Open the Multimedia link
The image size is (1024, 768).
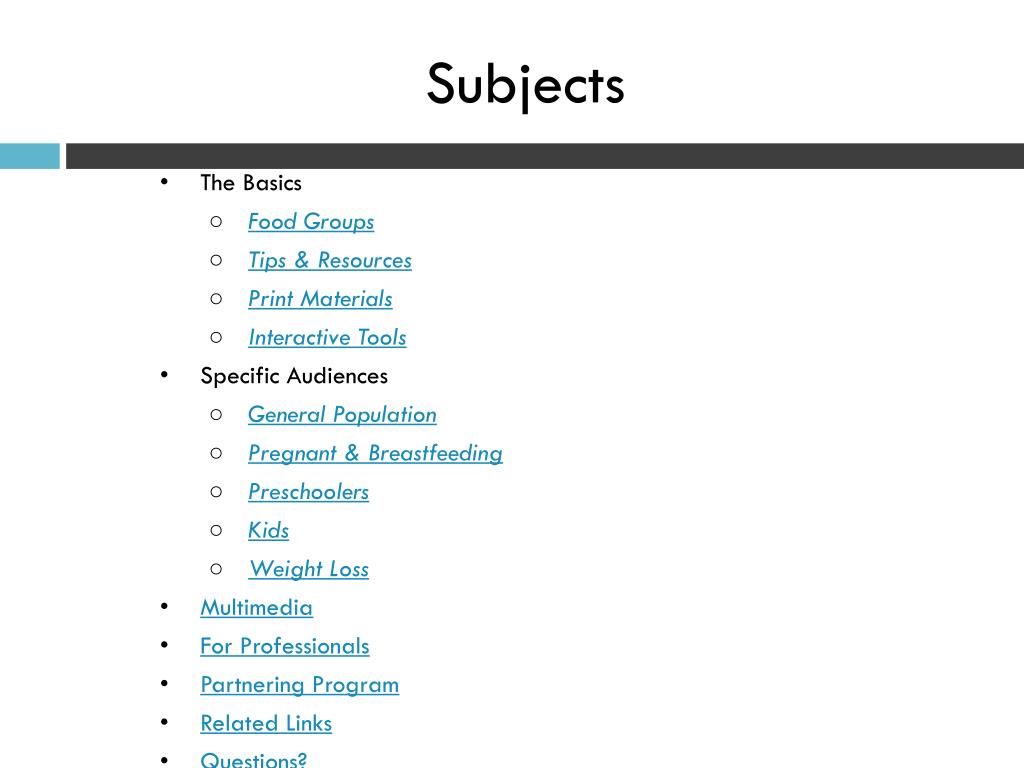tap(257, 607)
